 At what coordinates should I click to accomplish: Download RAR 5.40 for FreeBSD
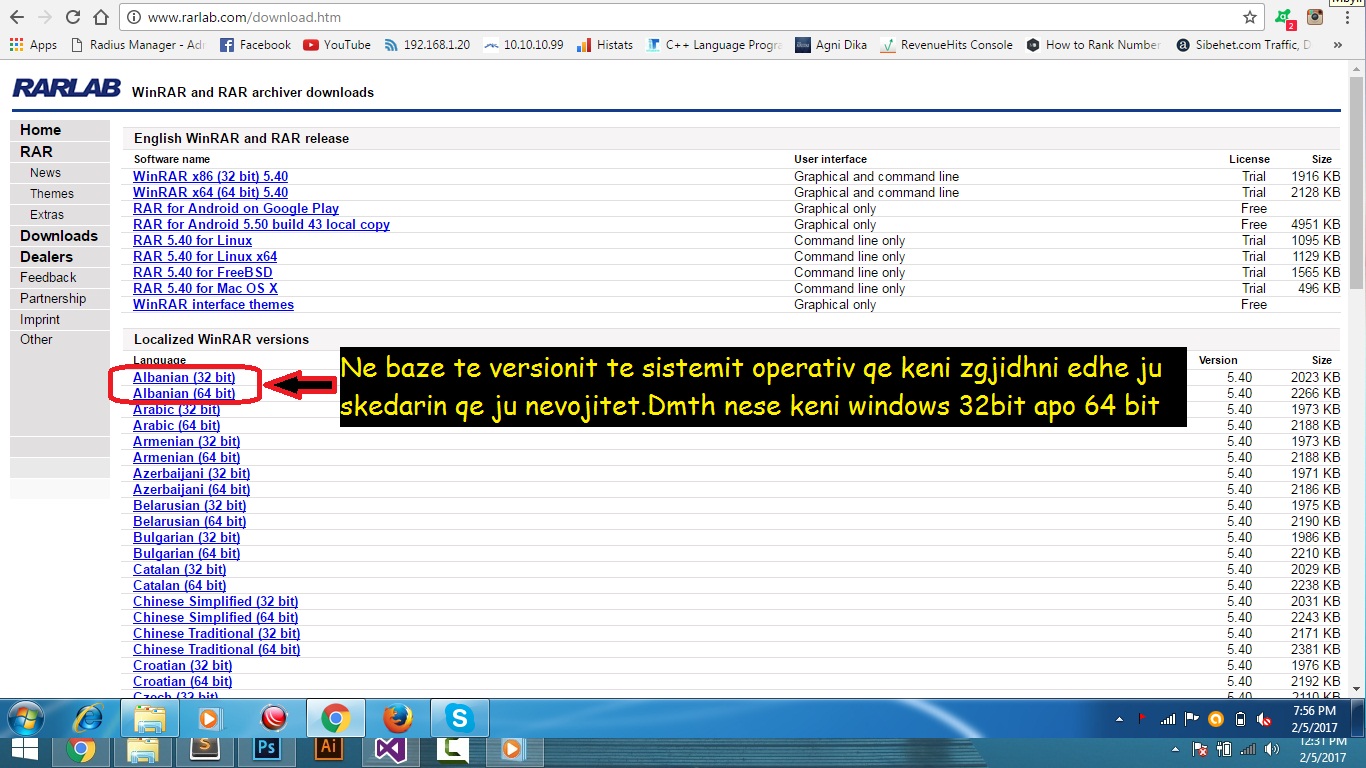(x=203, y=272)
